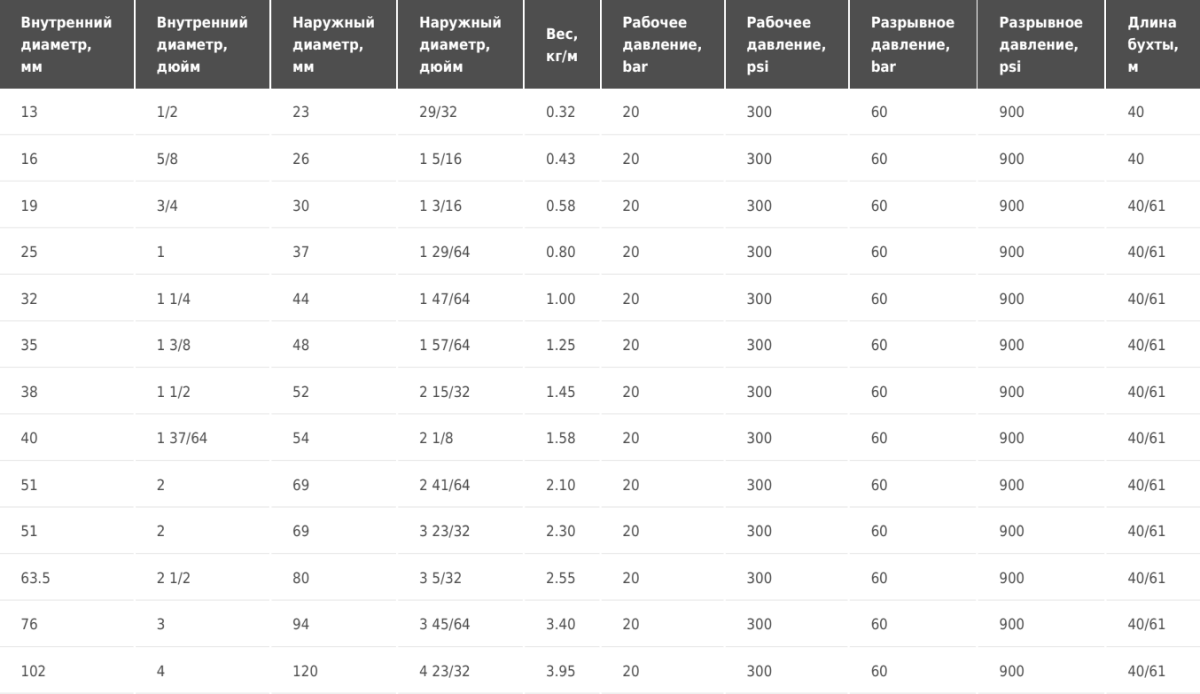Select the inner diameter inch cell 1 37/64

pyautogui.click(x=182, y=438)
